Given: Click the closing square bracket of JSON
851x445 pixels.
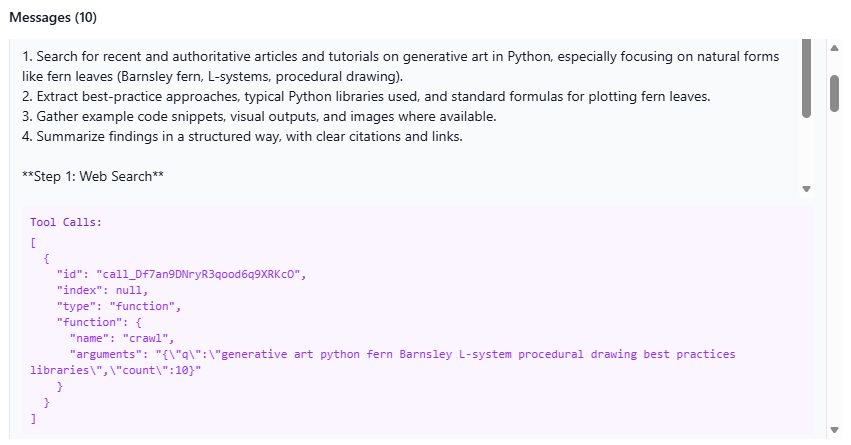Looking at the screenshot, I should (x=33, y=418).
